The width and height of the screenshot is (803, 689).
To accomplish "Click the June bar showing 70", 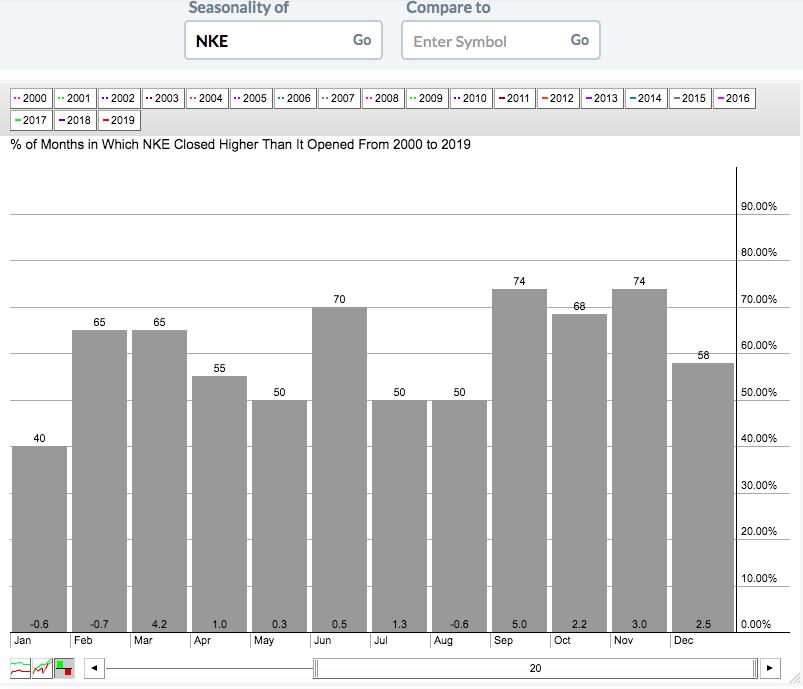I will point(340,470).
